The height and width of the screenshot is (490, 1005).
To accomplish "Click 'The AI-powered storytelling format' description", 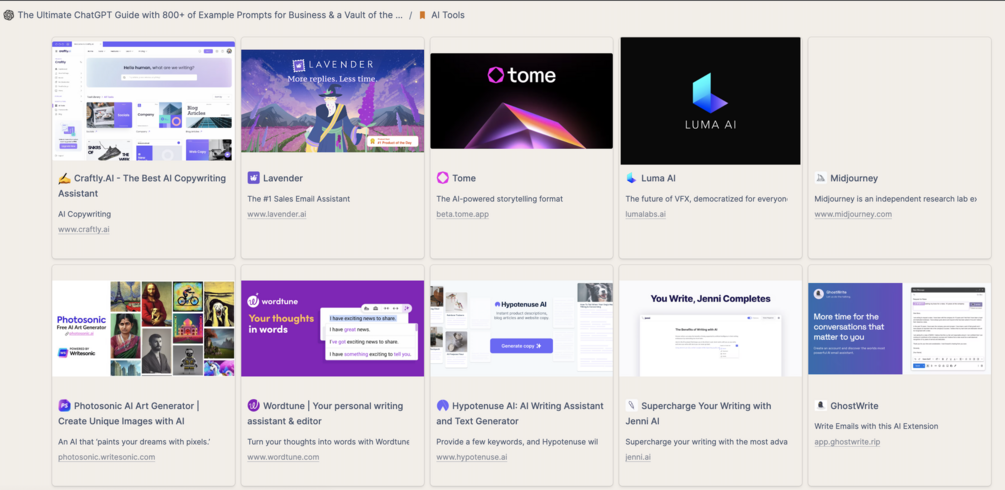I will coord(500,199).
